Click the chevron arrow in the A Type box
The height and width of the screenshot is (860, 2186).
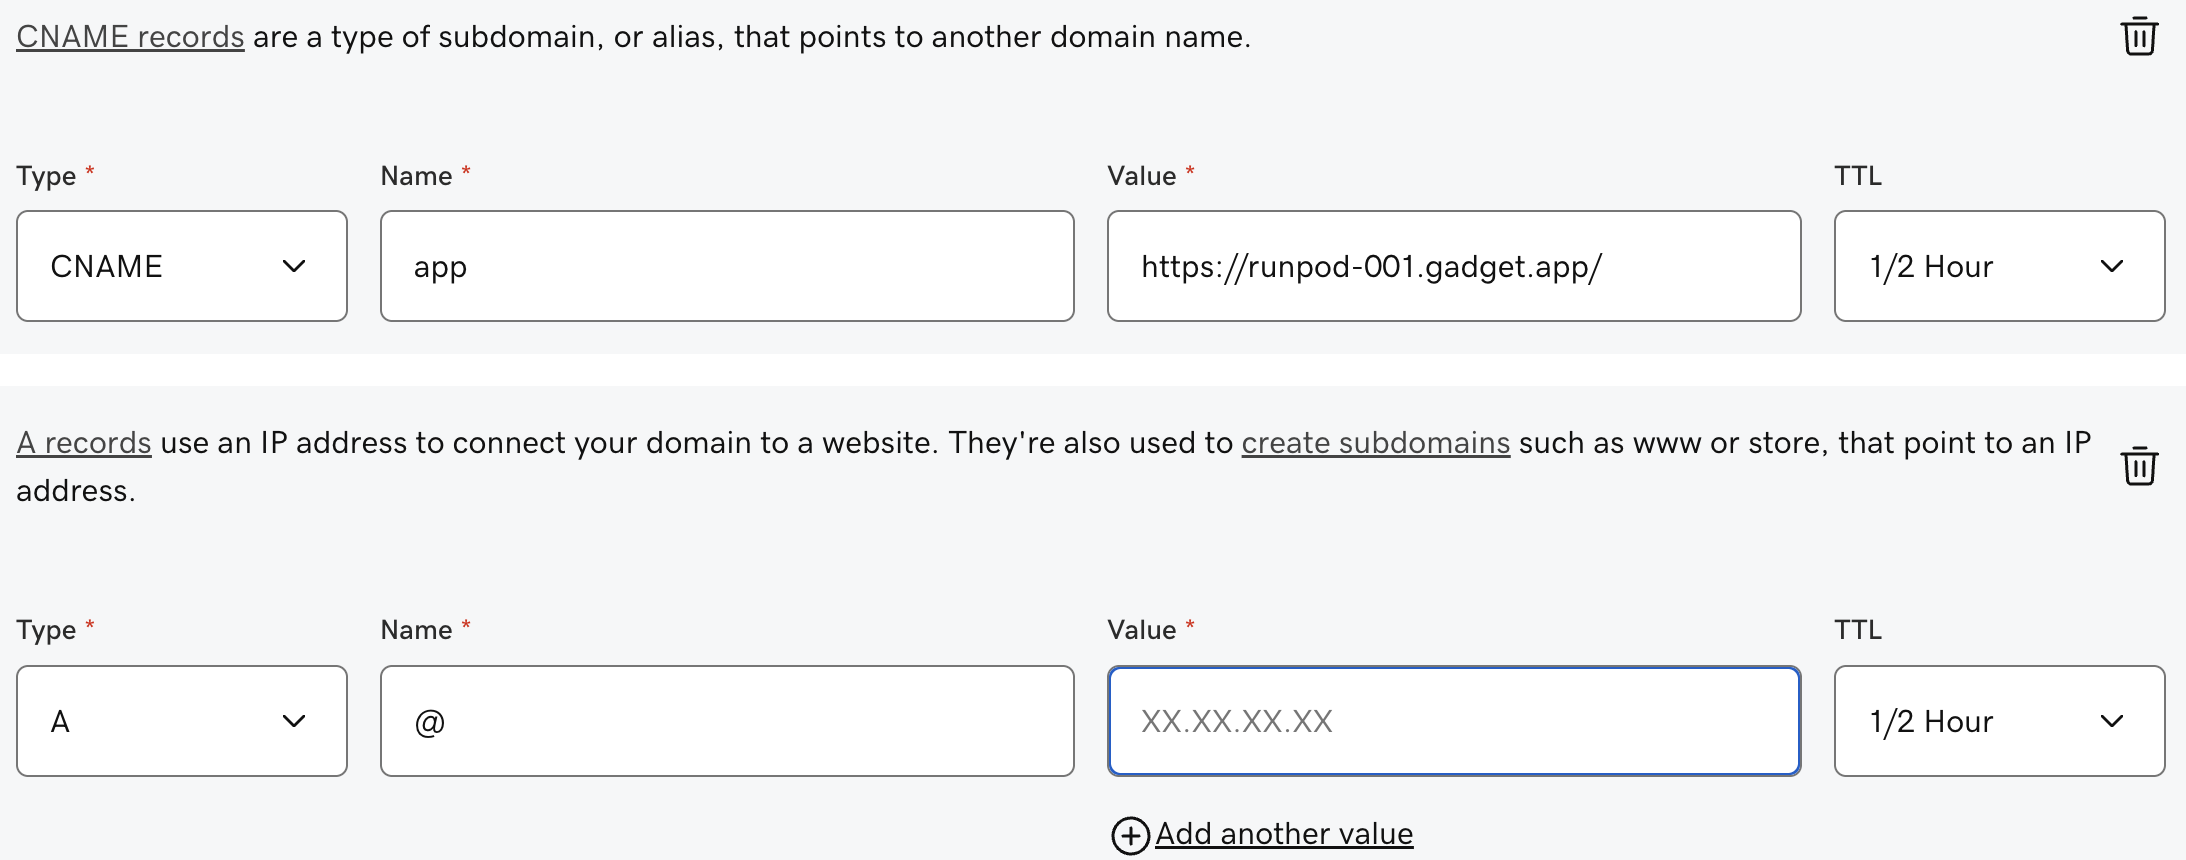pyautogui.click(x=294, y=721)
